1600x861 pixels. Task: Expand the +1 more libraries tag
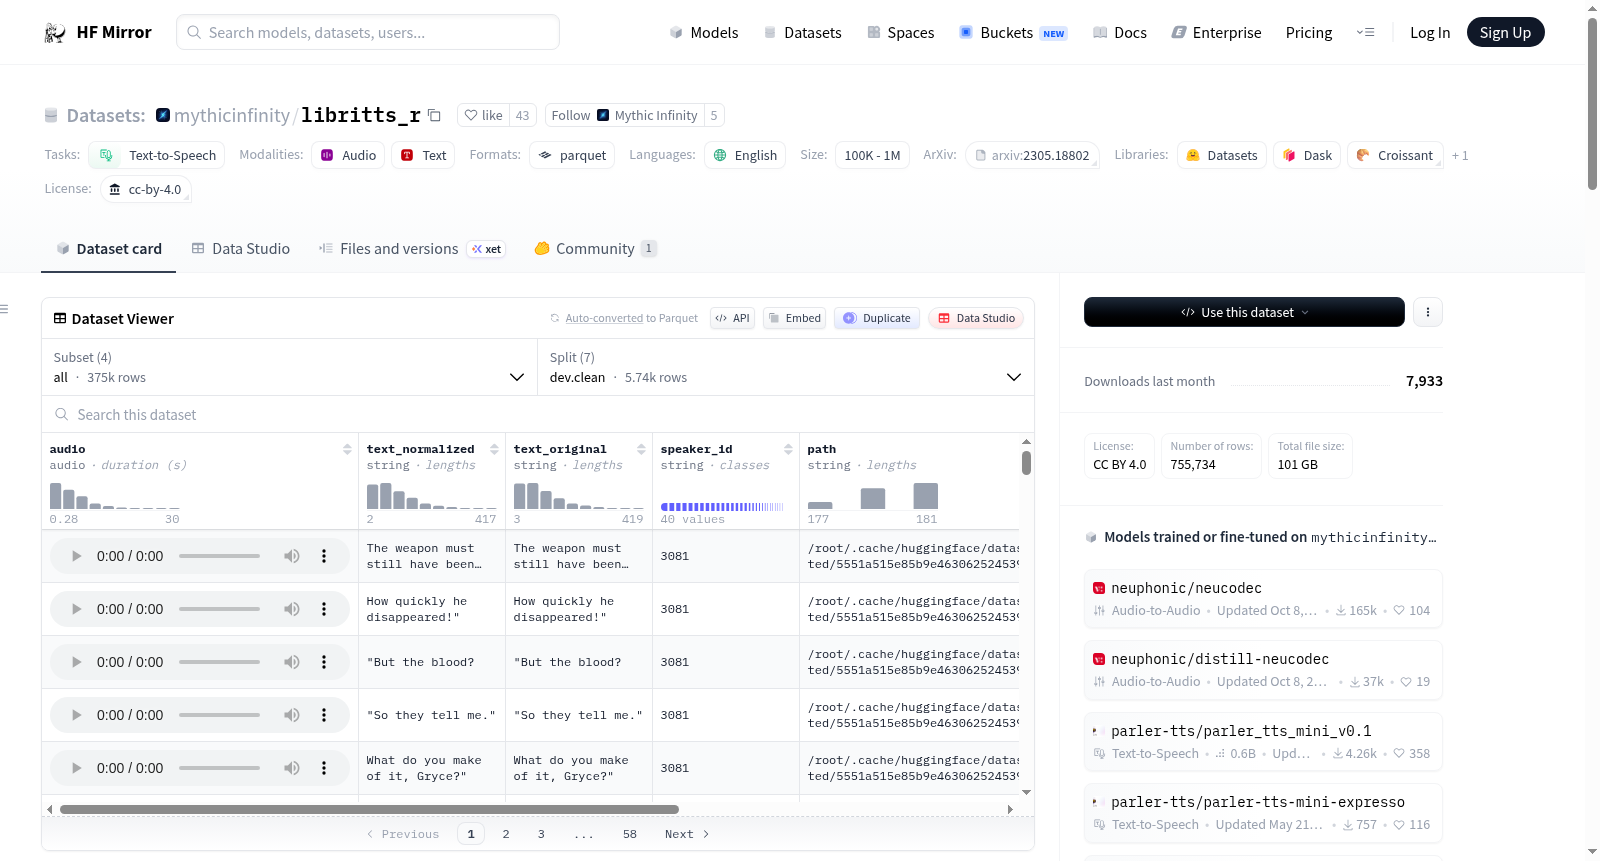coord(1460,155)
